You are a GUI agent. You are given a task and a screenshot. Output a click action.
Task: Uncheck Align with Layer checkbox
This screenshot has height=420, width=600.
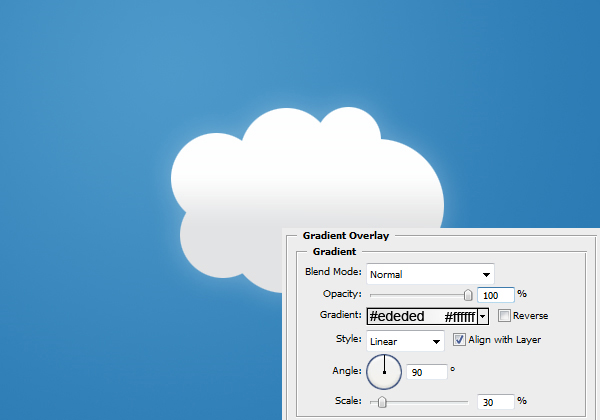pos(459,340)
